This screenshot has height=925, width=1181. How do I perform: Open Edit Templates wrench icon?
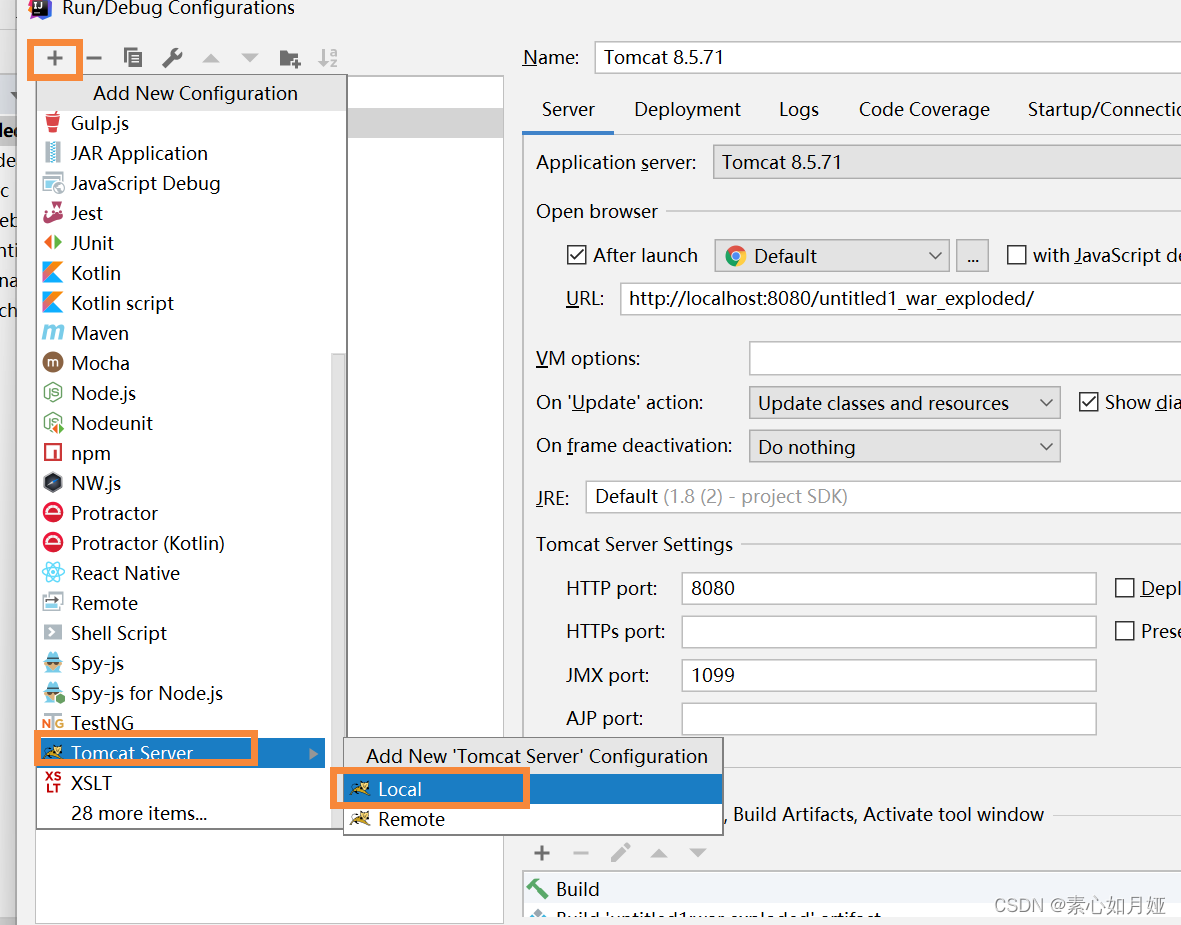(x=172, y=57)
